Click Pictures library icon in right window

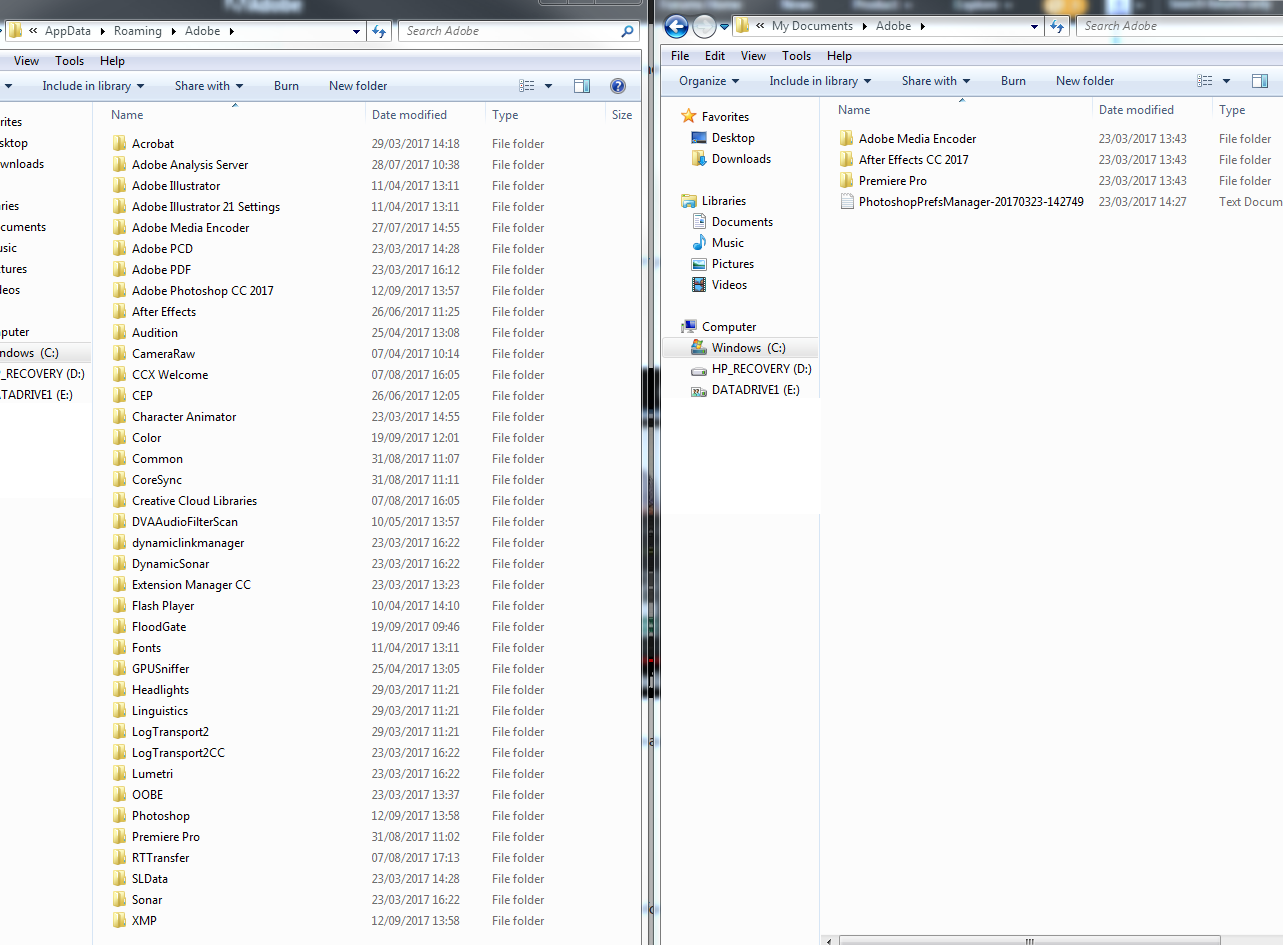tap(699, 264)
